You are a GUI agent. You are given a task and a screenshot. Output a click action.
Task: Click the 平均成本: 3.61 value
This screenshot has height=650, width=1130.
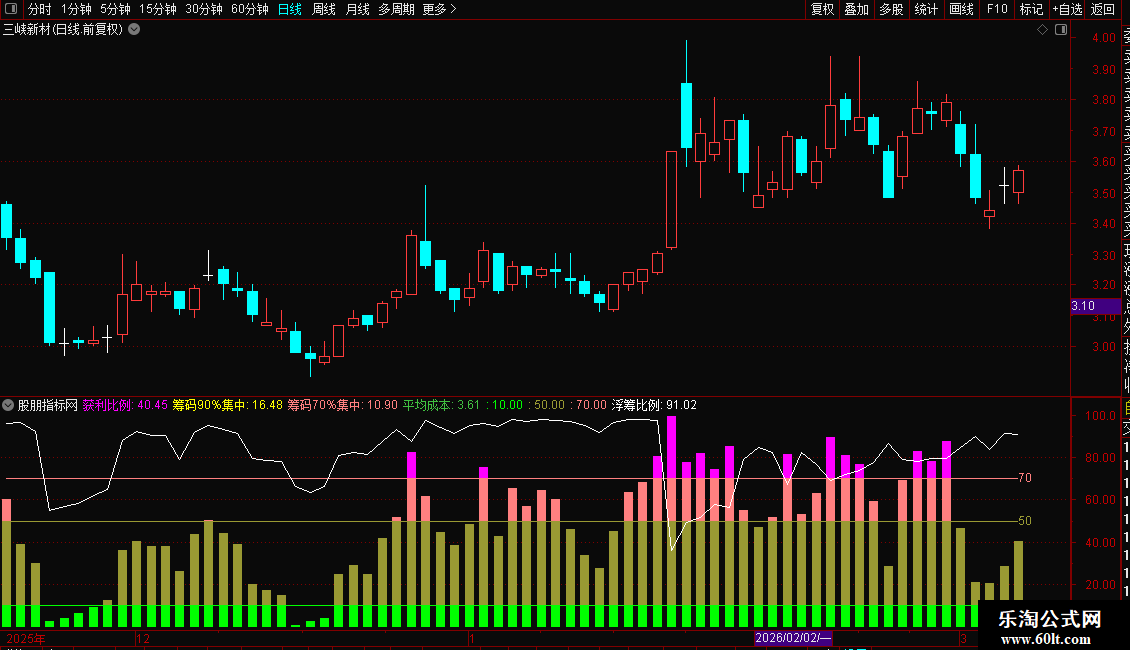pyautogui.click(x=441, y=405)
